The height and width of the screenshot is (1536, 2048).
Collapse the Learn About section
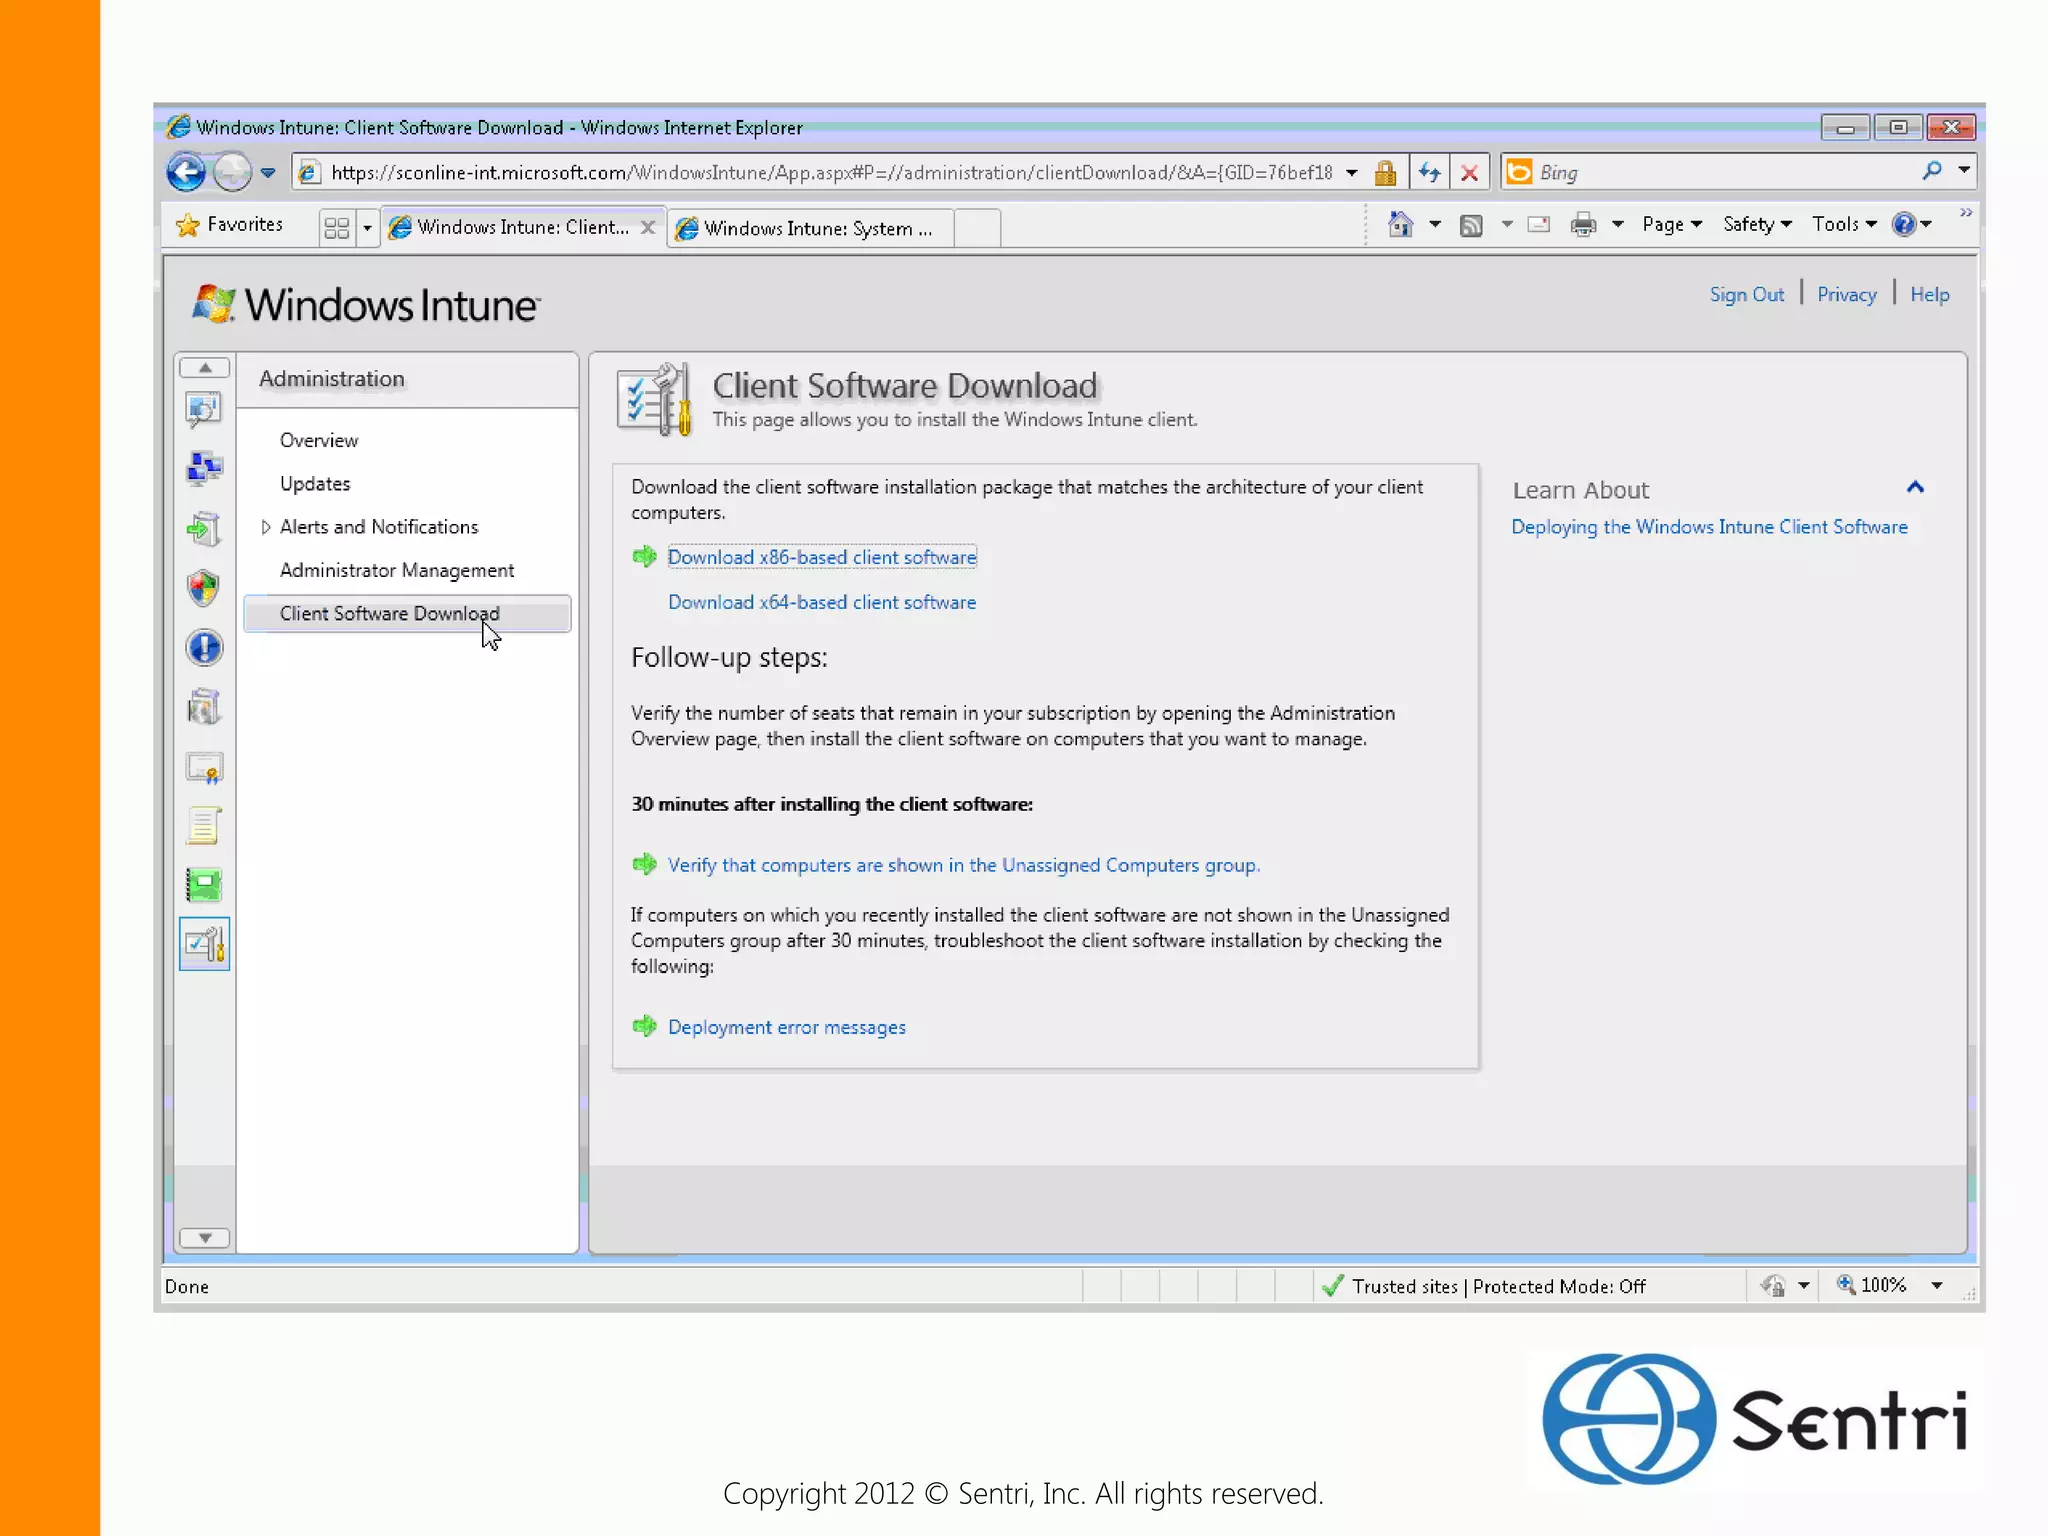(x=1915, y=488)
